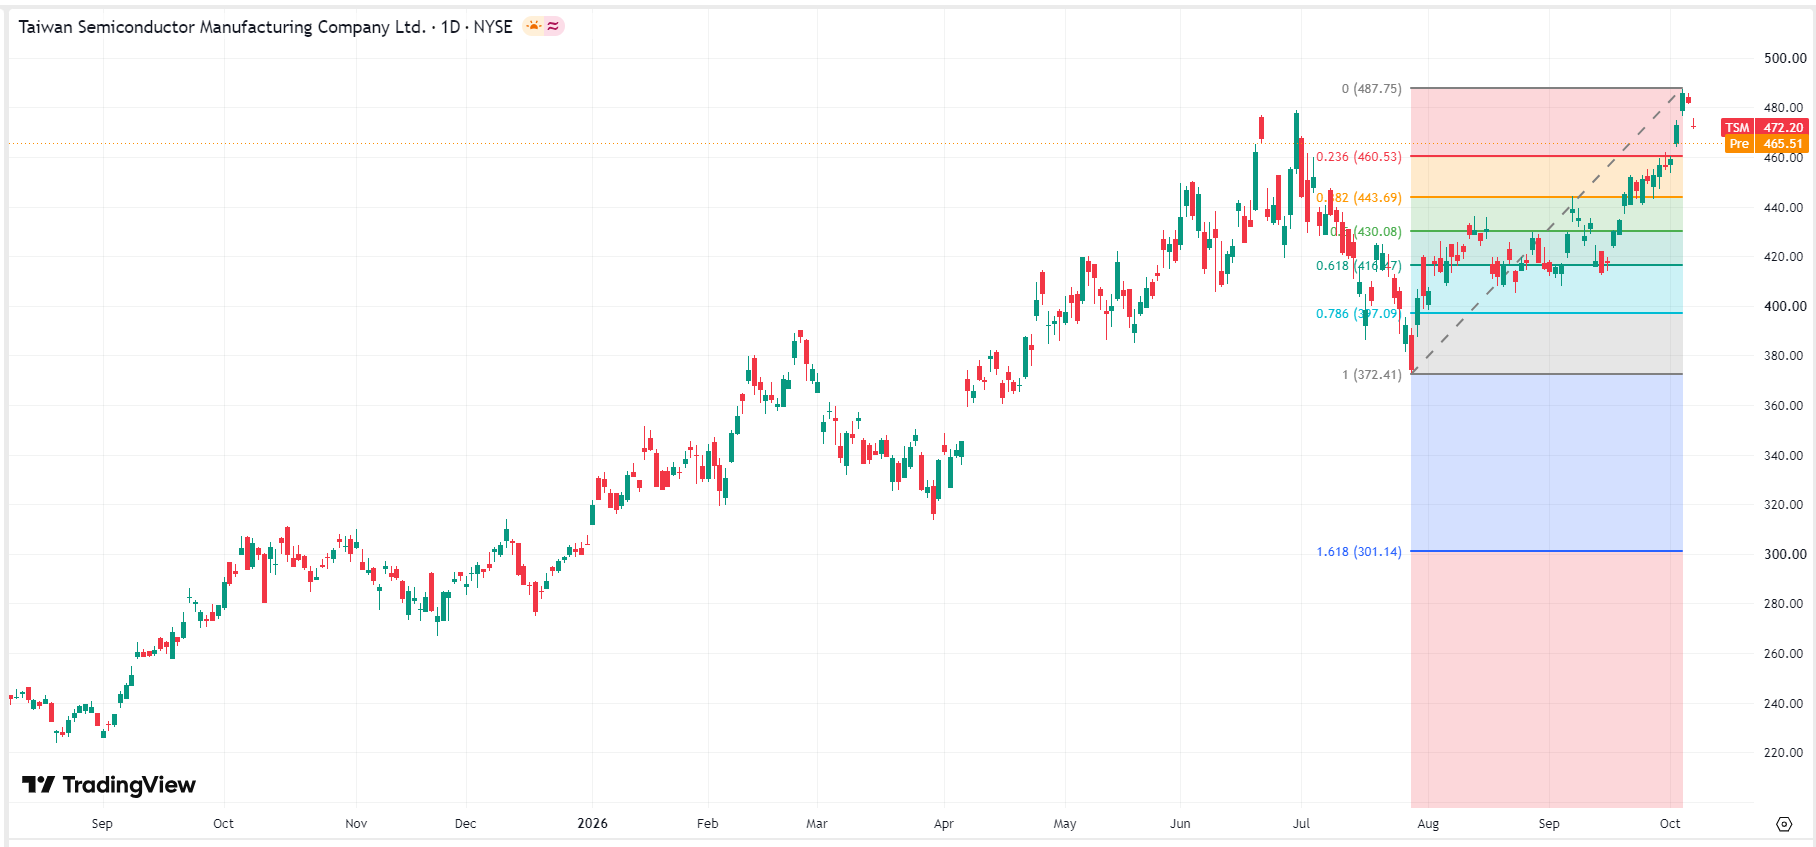The image size is (1816, 847).
Task: Click the Jul label on time axis
Action: [x=1301, y=823]
